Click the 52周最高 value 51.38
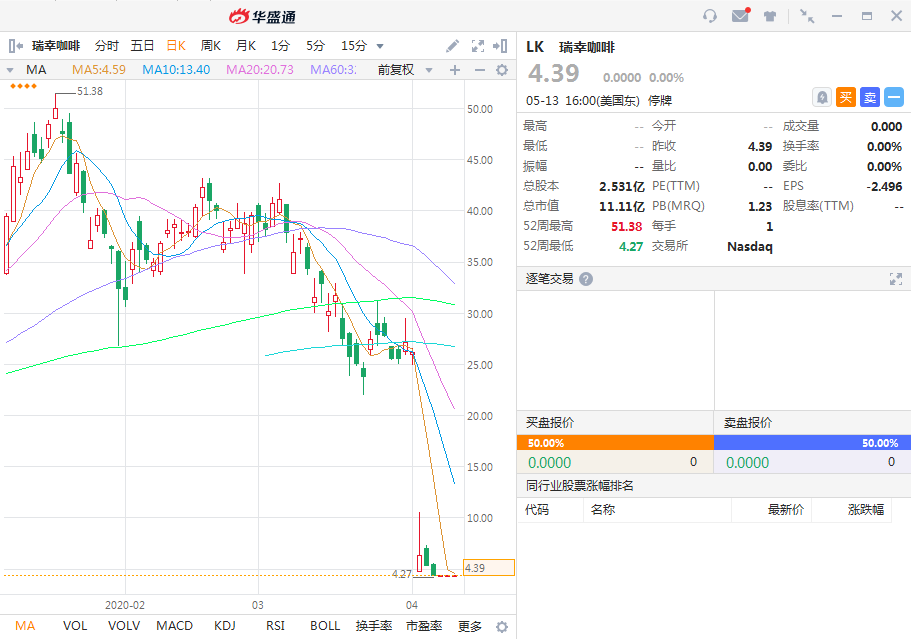 (x=626, y=227)
